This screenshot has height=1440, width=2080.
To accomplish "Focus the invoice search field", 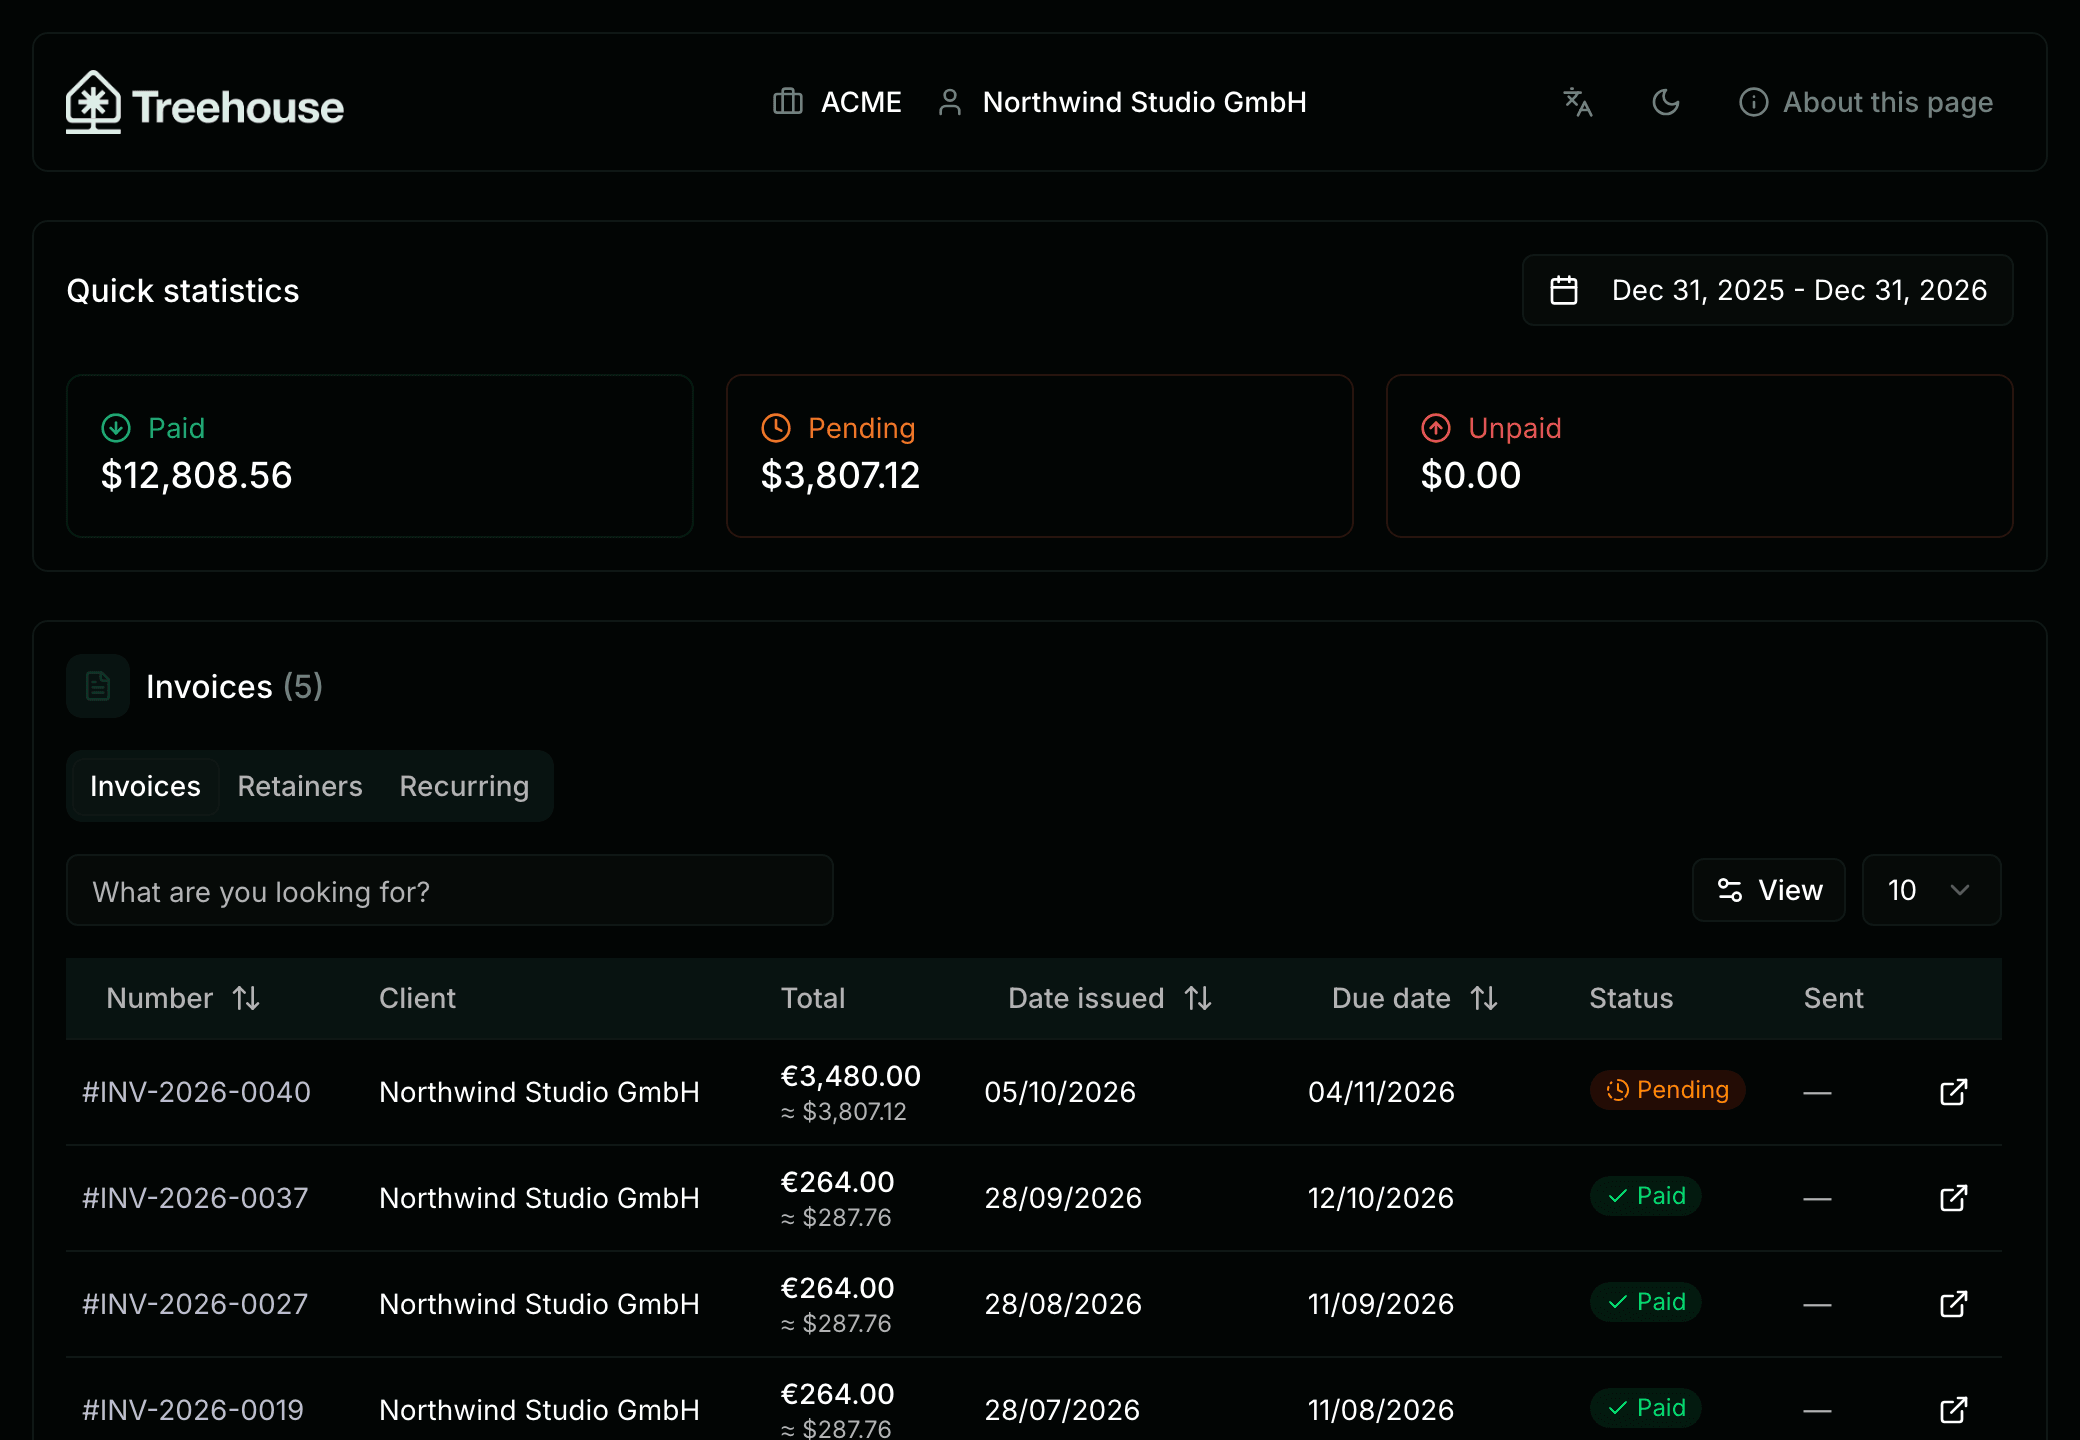I will point(450,890).
